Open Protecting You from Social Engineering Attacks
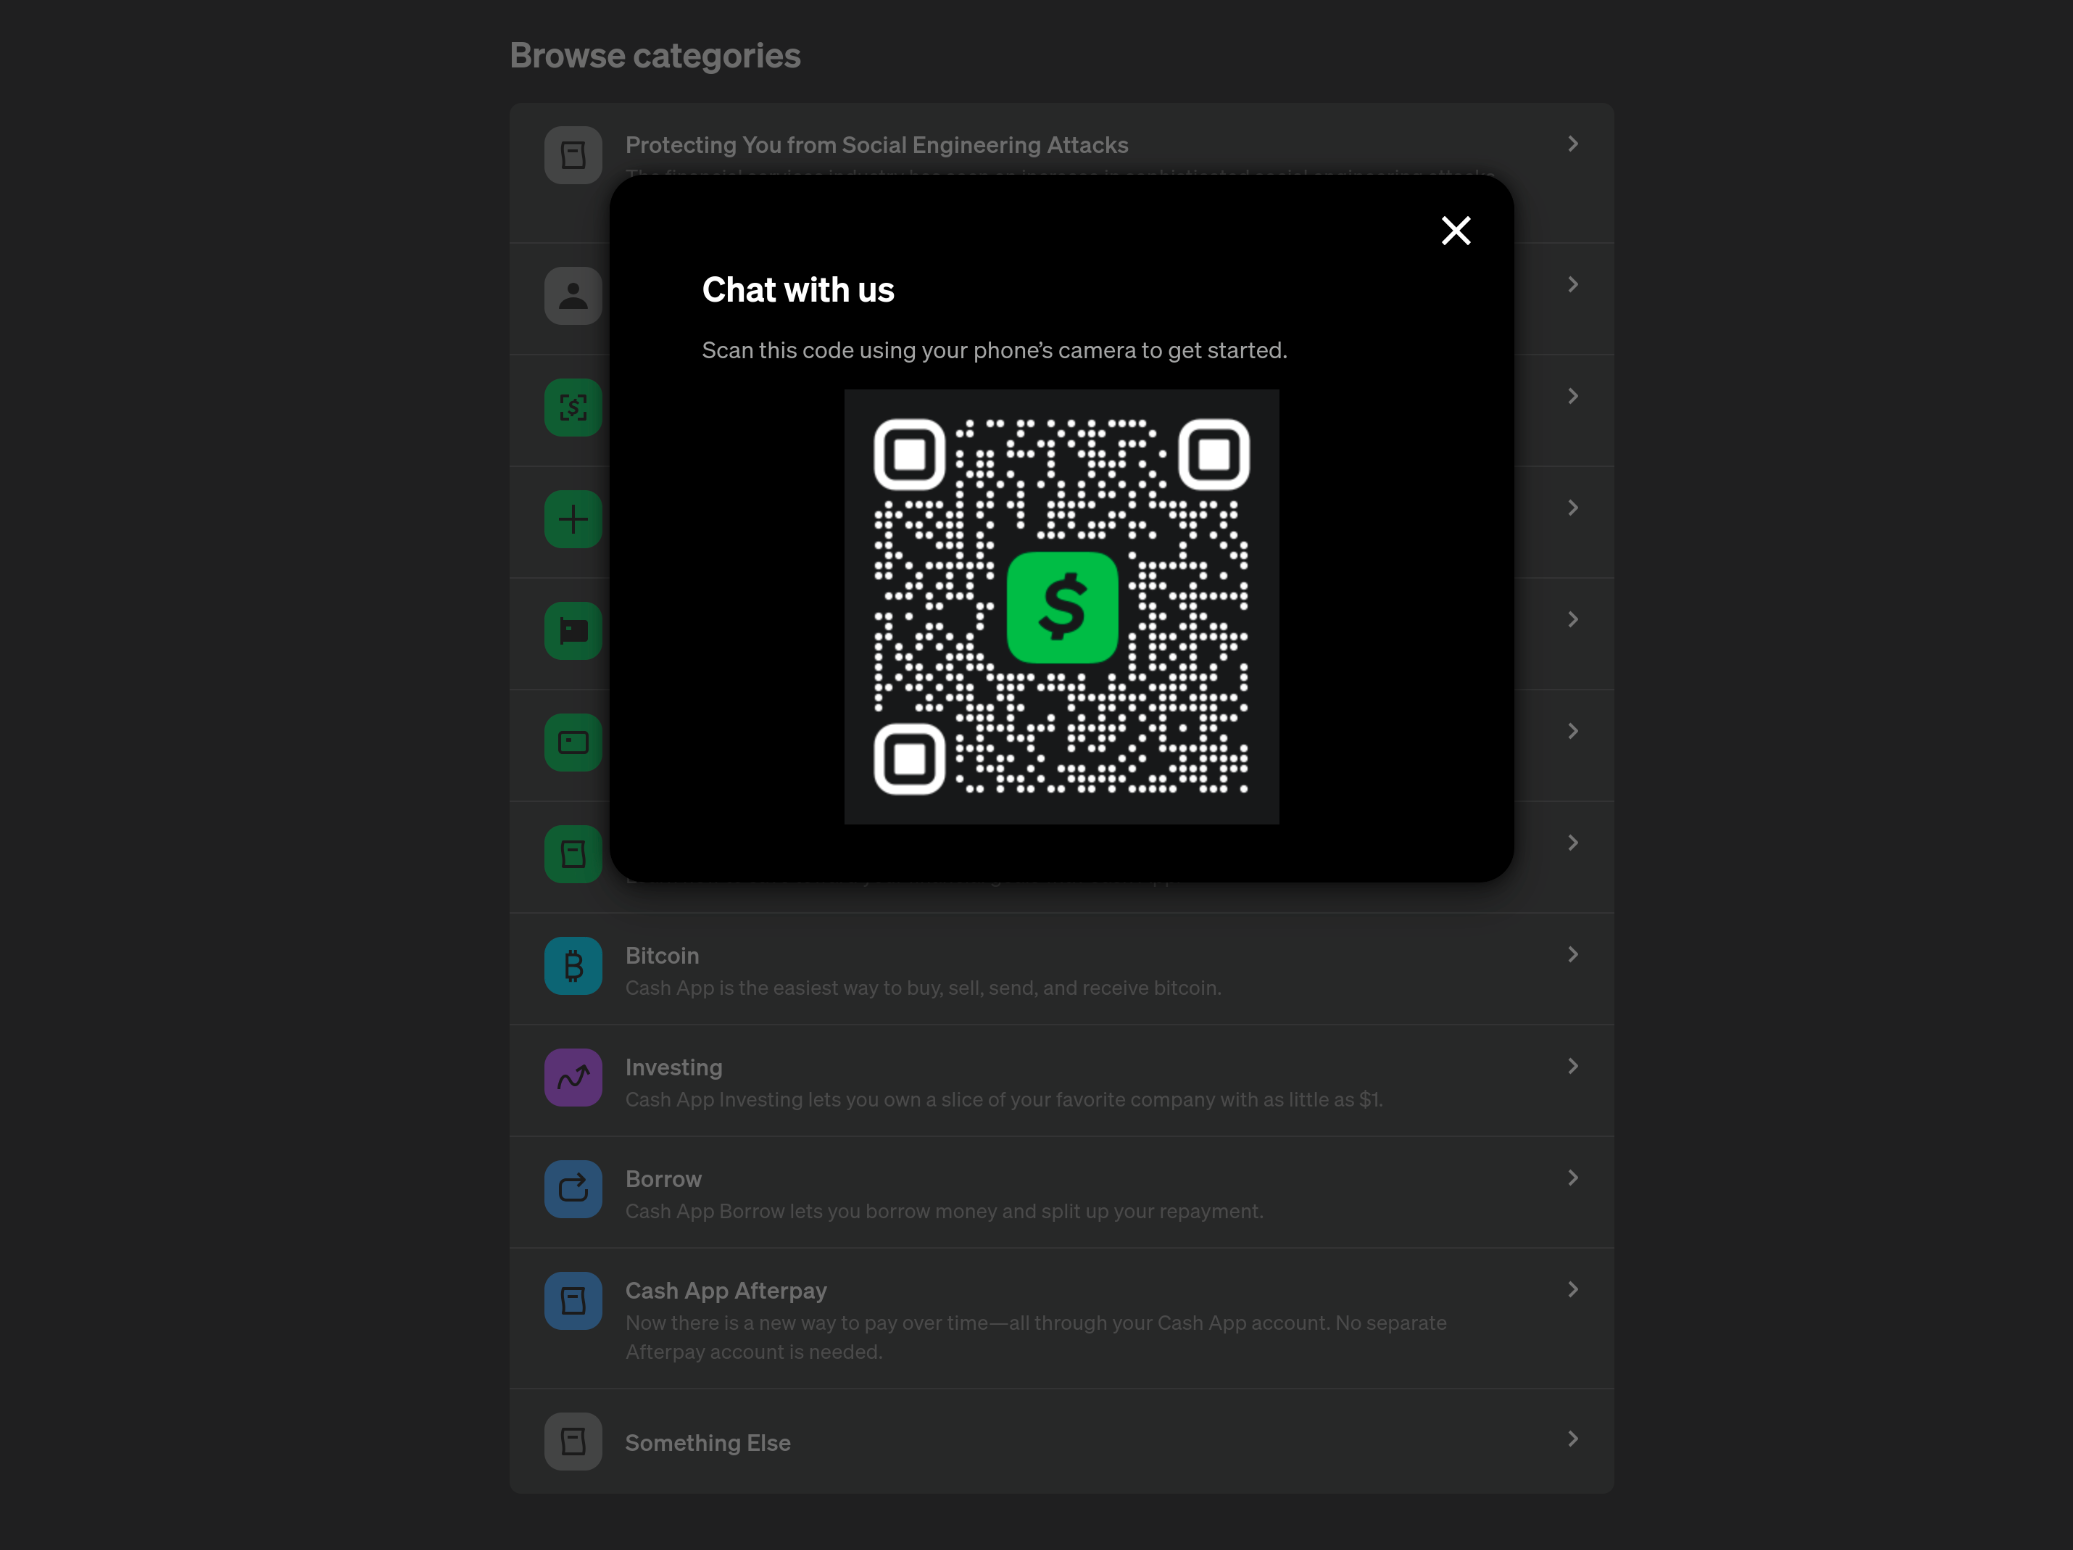Screen dimensions: 2073x1550 click(x=876, y=145)
